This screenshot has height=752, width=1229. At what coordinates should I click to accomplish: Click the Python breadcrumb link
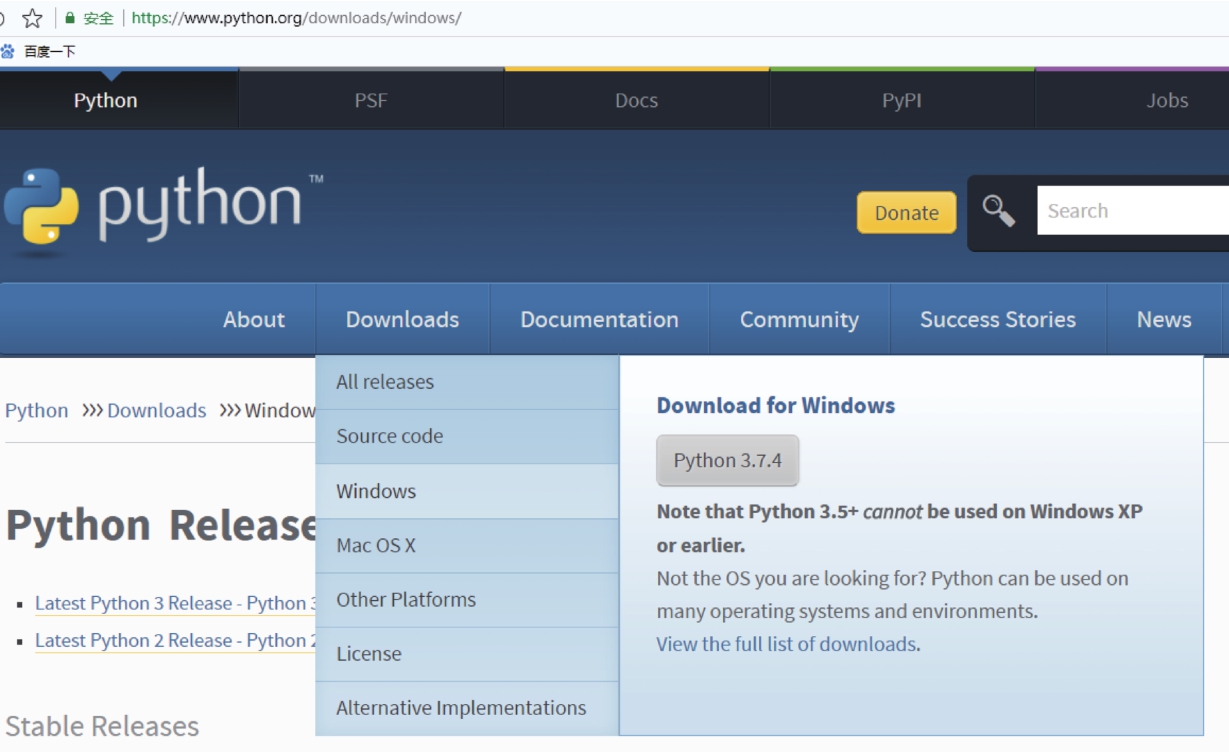pos(37,410)
